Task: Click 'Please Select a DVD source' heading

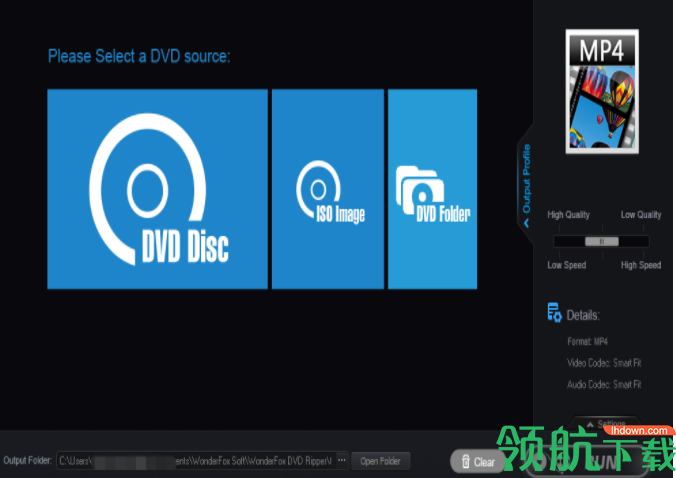Action: [x=139, y=56]
